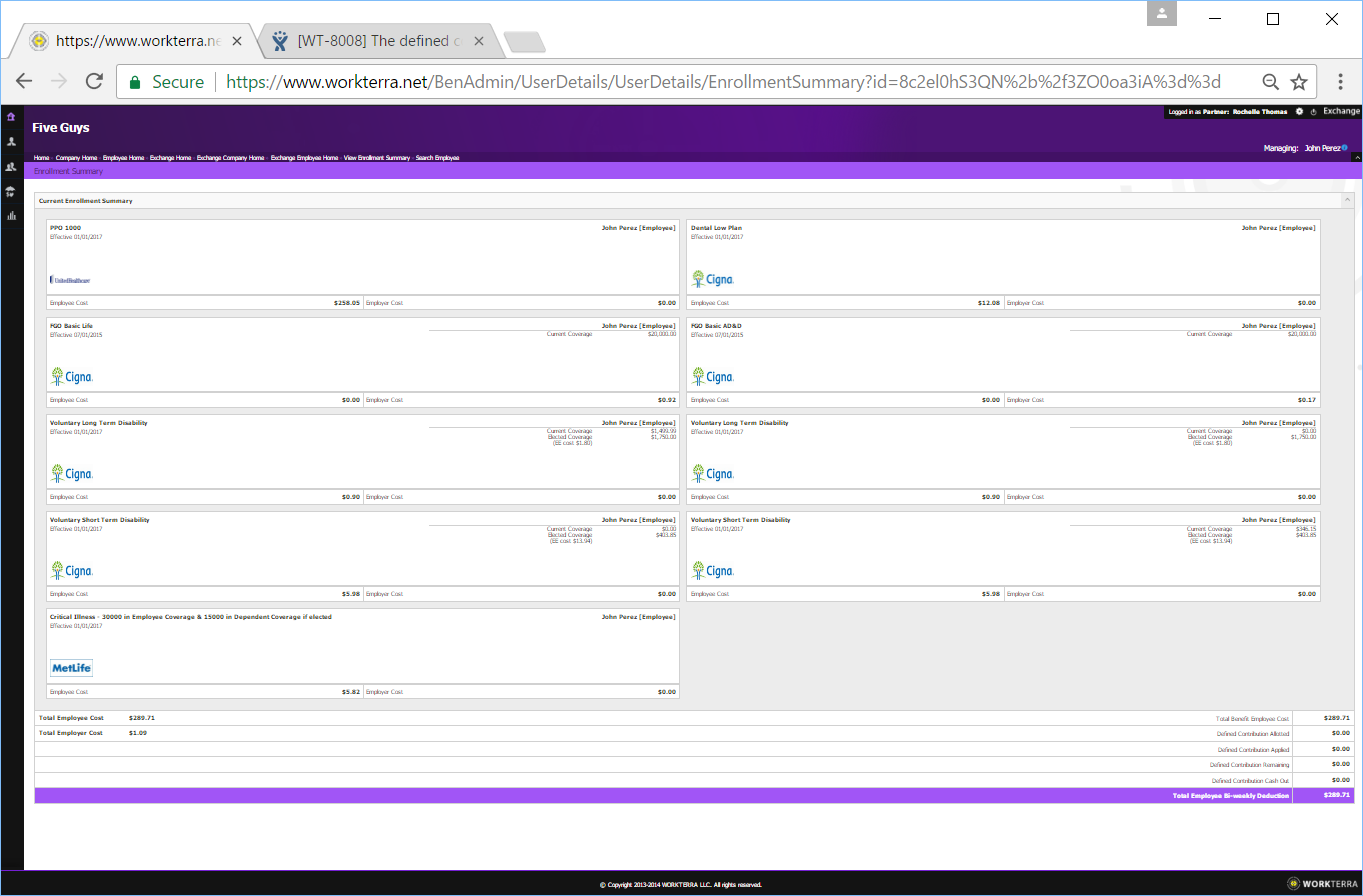Open the group-of-people icon in the sidebar

click(x=11, y=166)
